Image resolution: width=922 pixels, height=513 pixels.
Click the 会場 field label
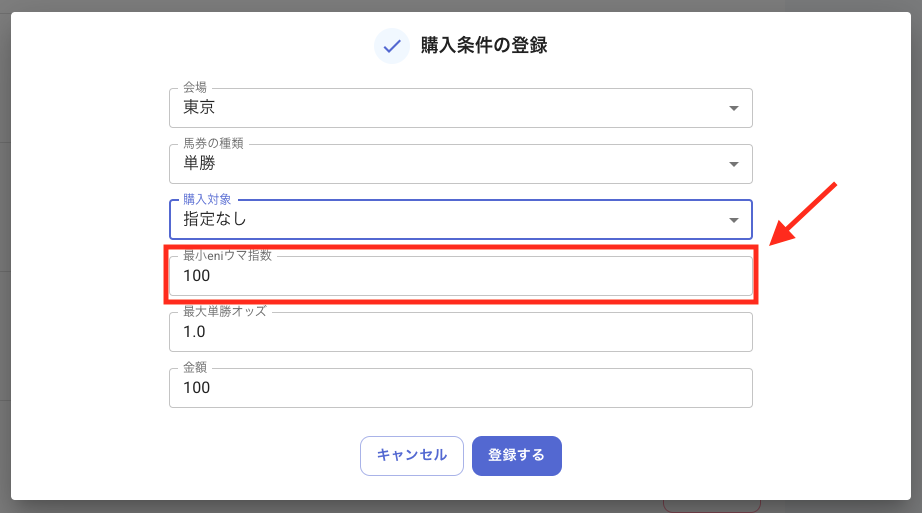click(x=195, y=88)
